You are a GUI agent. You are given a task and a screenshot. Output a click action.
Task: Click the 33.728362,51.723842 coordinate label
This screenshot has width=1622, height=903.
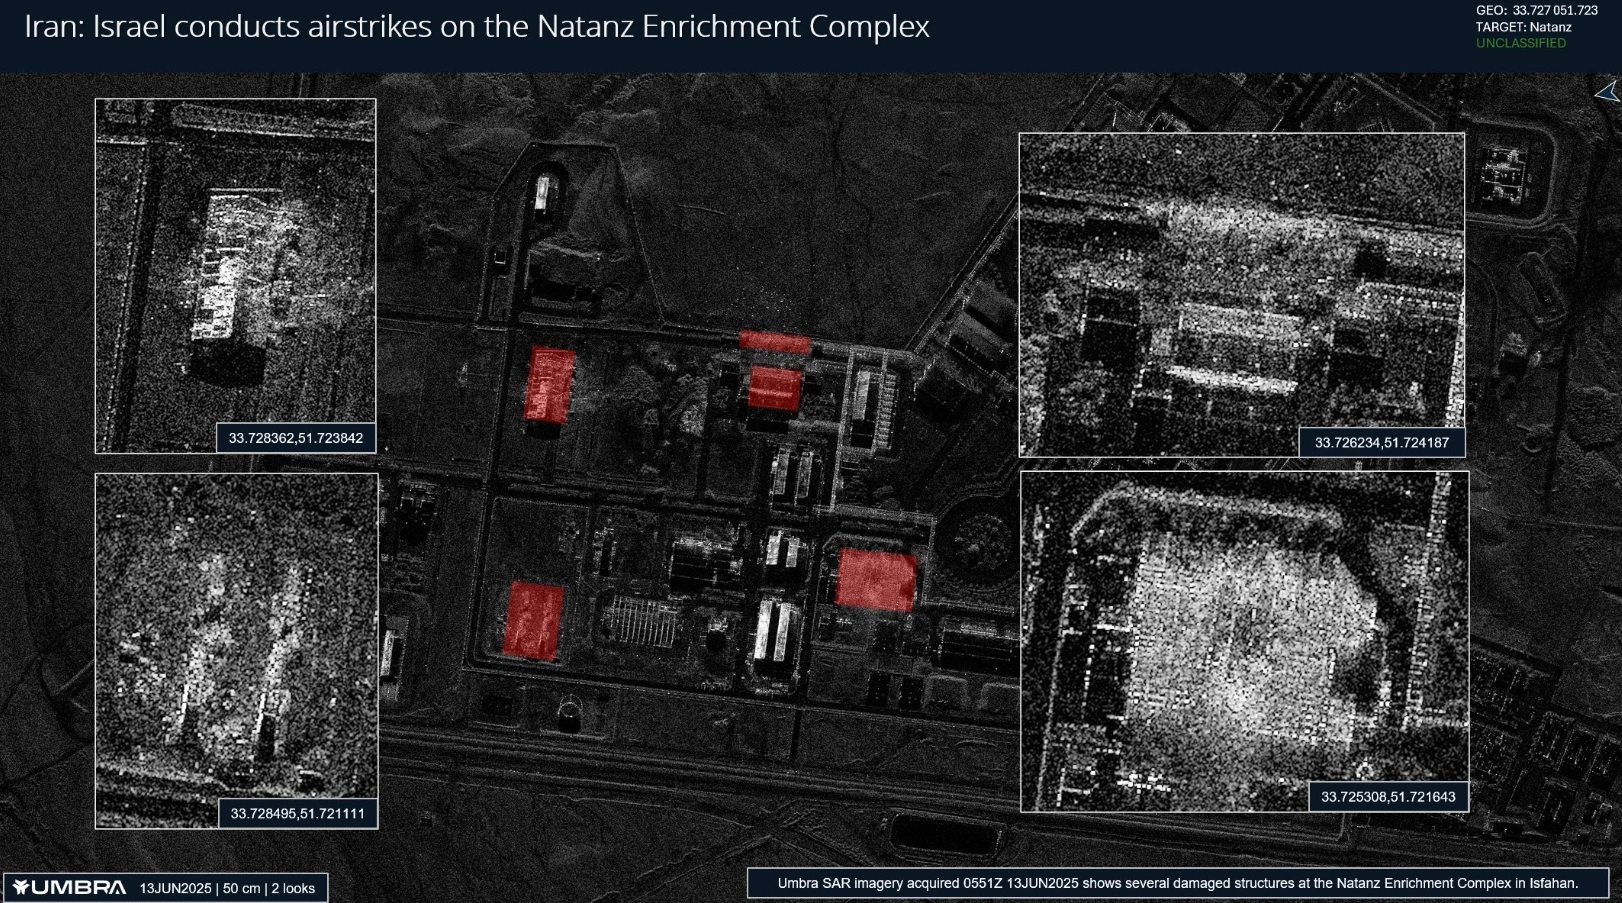pos(296,438)
